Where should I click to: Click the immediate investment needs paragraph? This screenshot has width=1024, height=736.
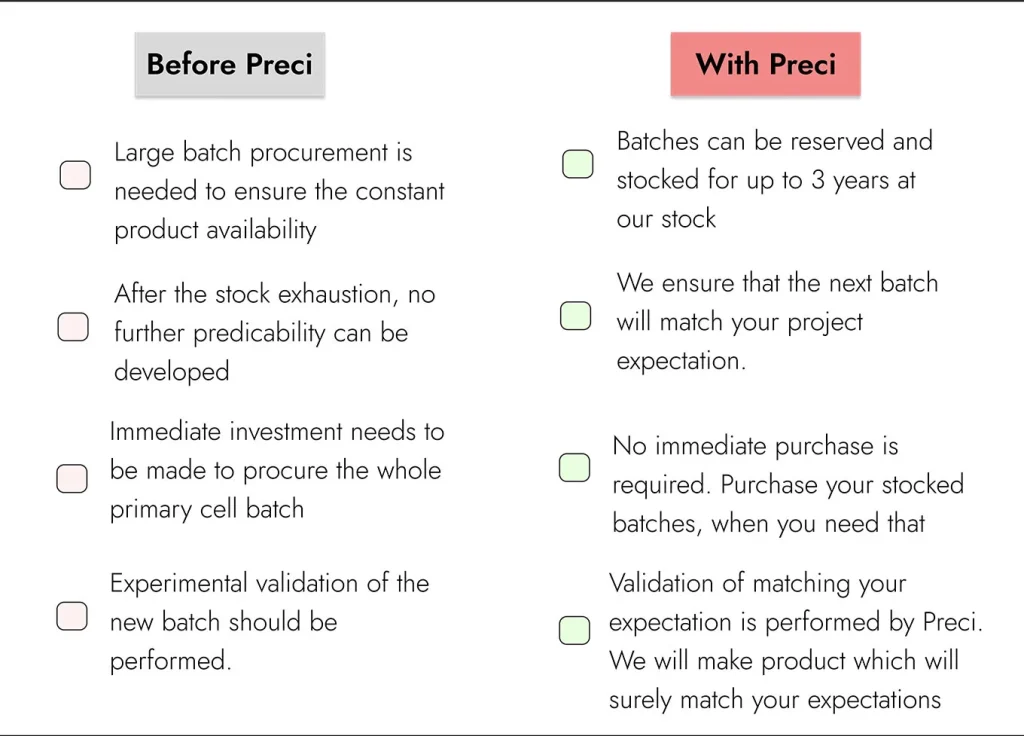coord(276,470)
